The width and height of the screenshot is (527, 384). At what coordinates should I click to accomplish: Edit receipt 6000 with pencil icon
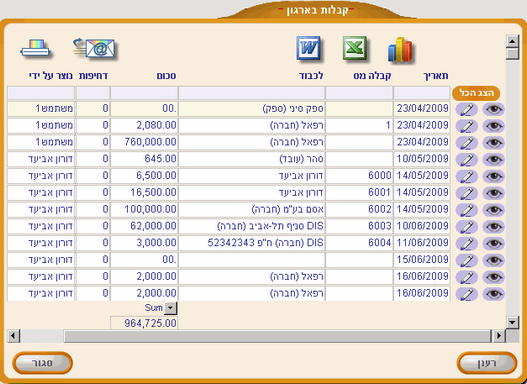click(467, 176)
